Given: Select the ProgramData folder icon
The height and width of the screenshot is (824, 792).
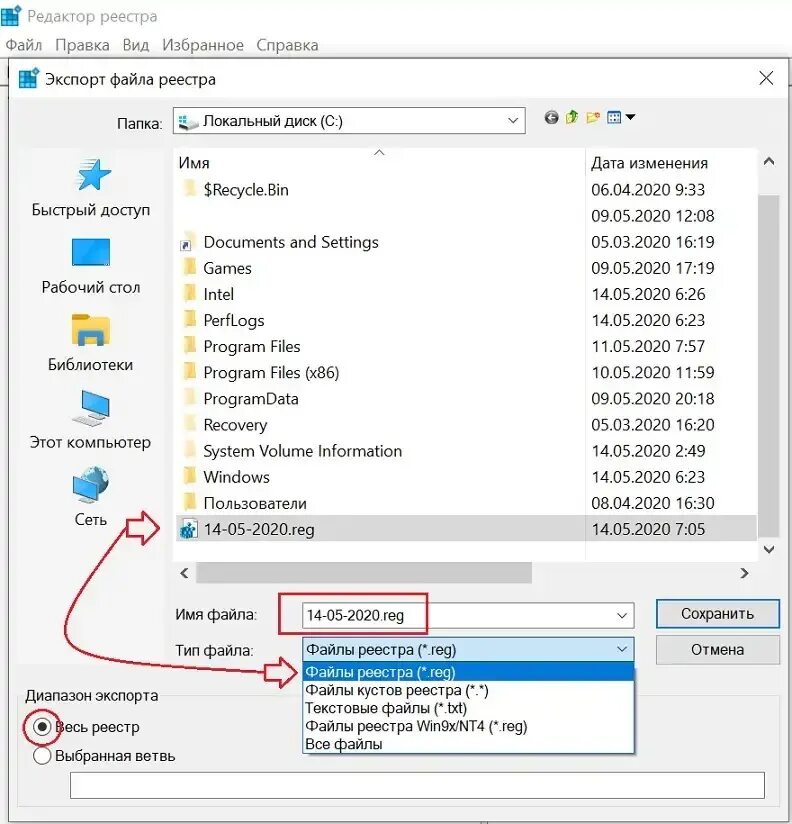Looking at the screenshot, I should 189,398.
